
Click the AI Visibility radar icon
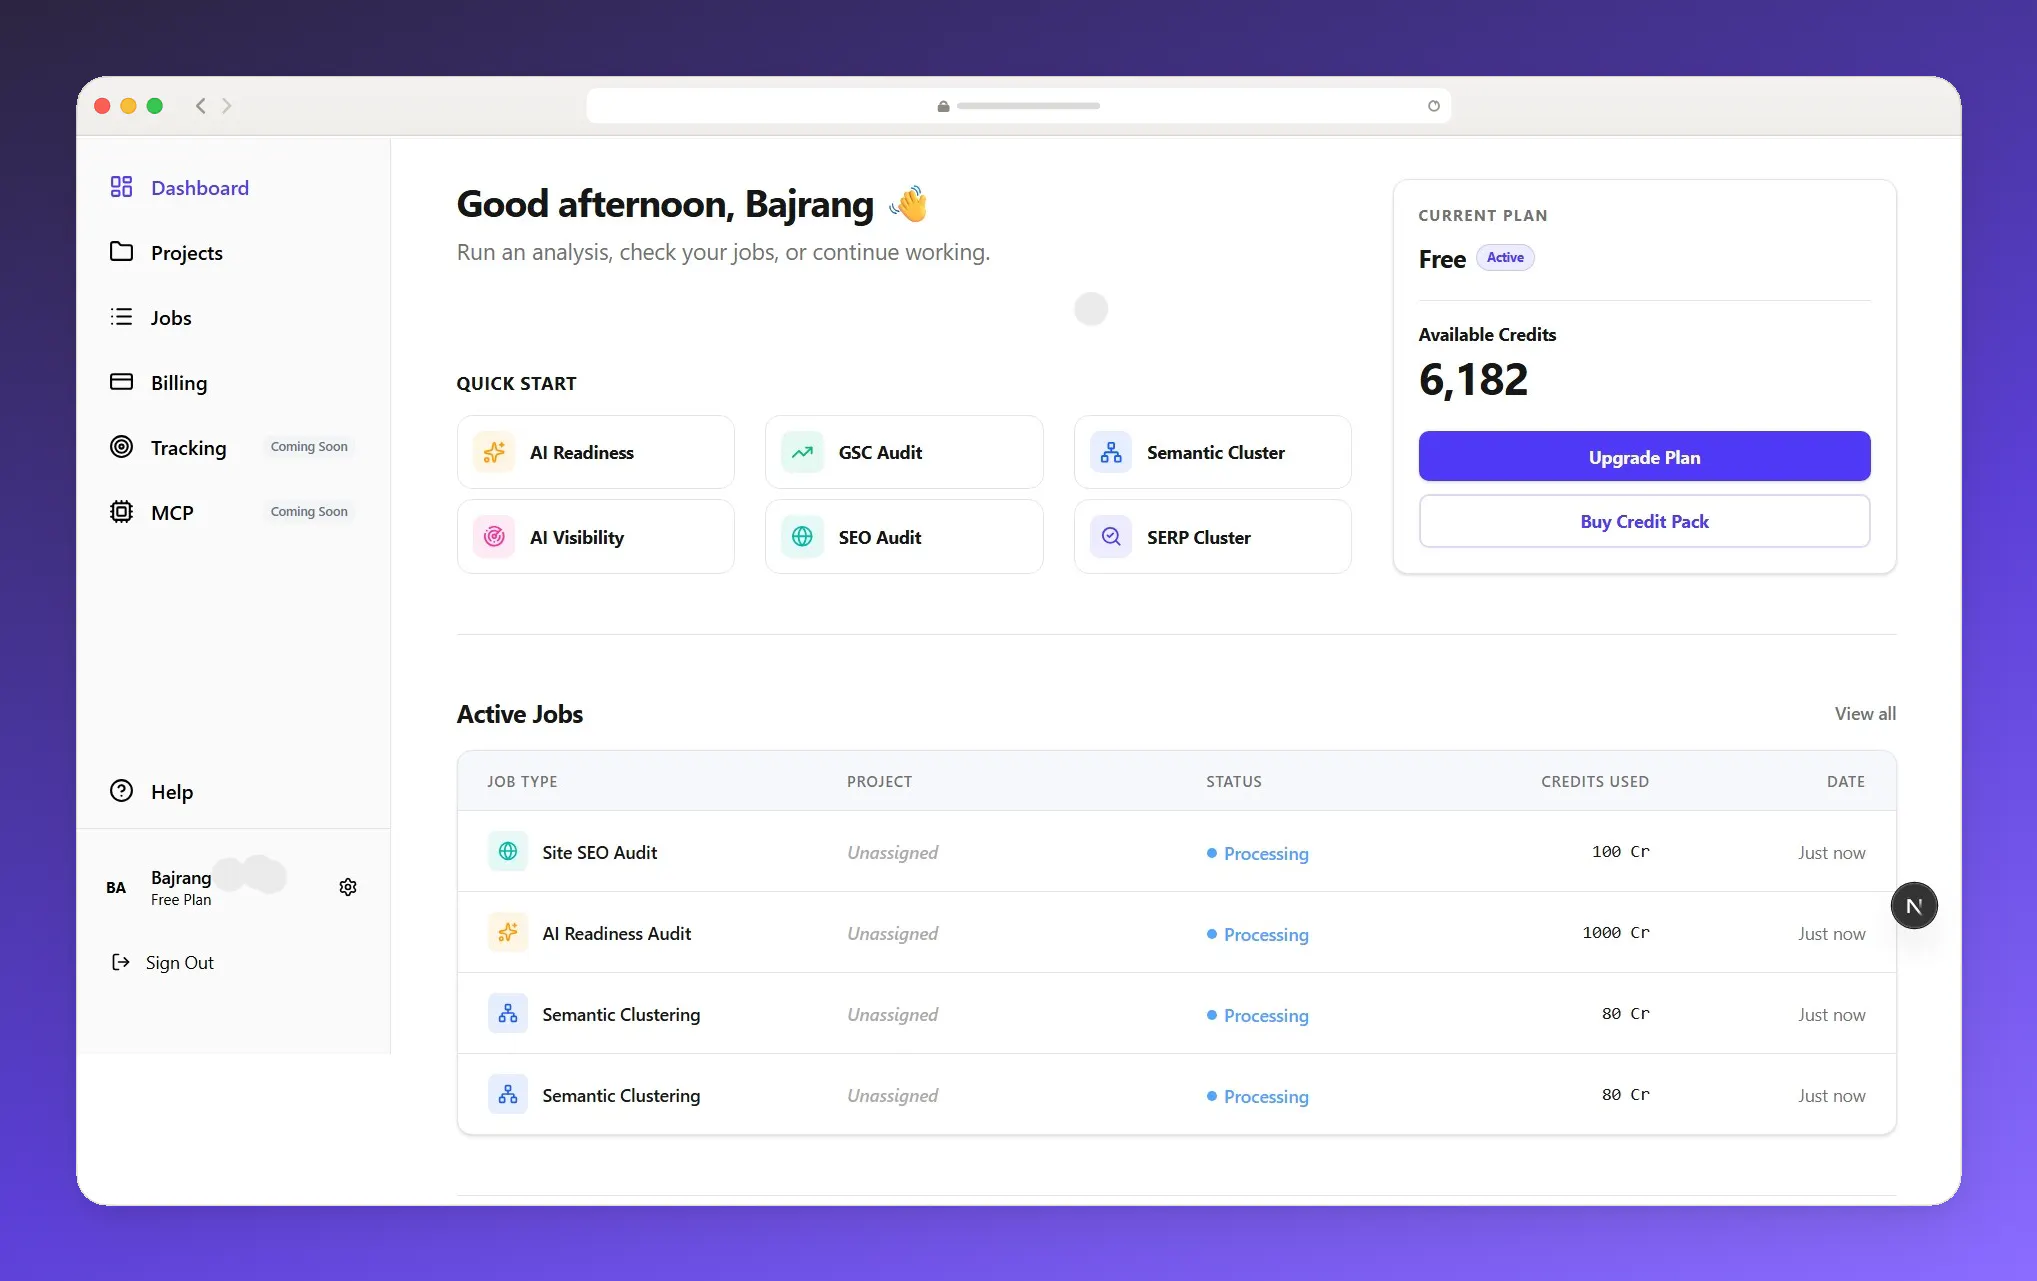(494, 537)
